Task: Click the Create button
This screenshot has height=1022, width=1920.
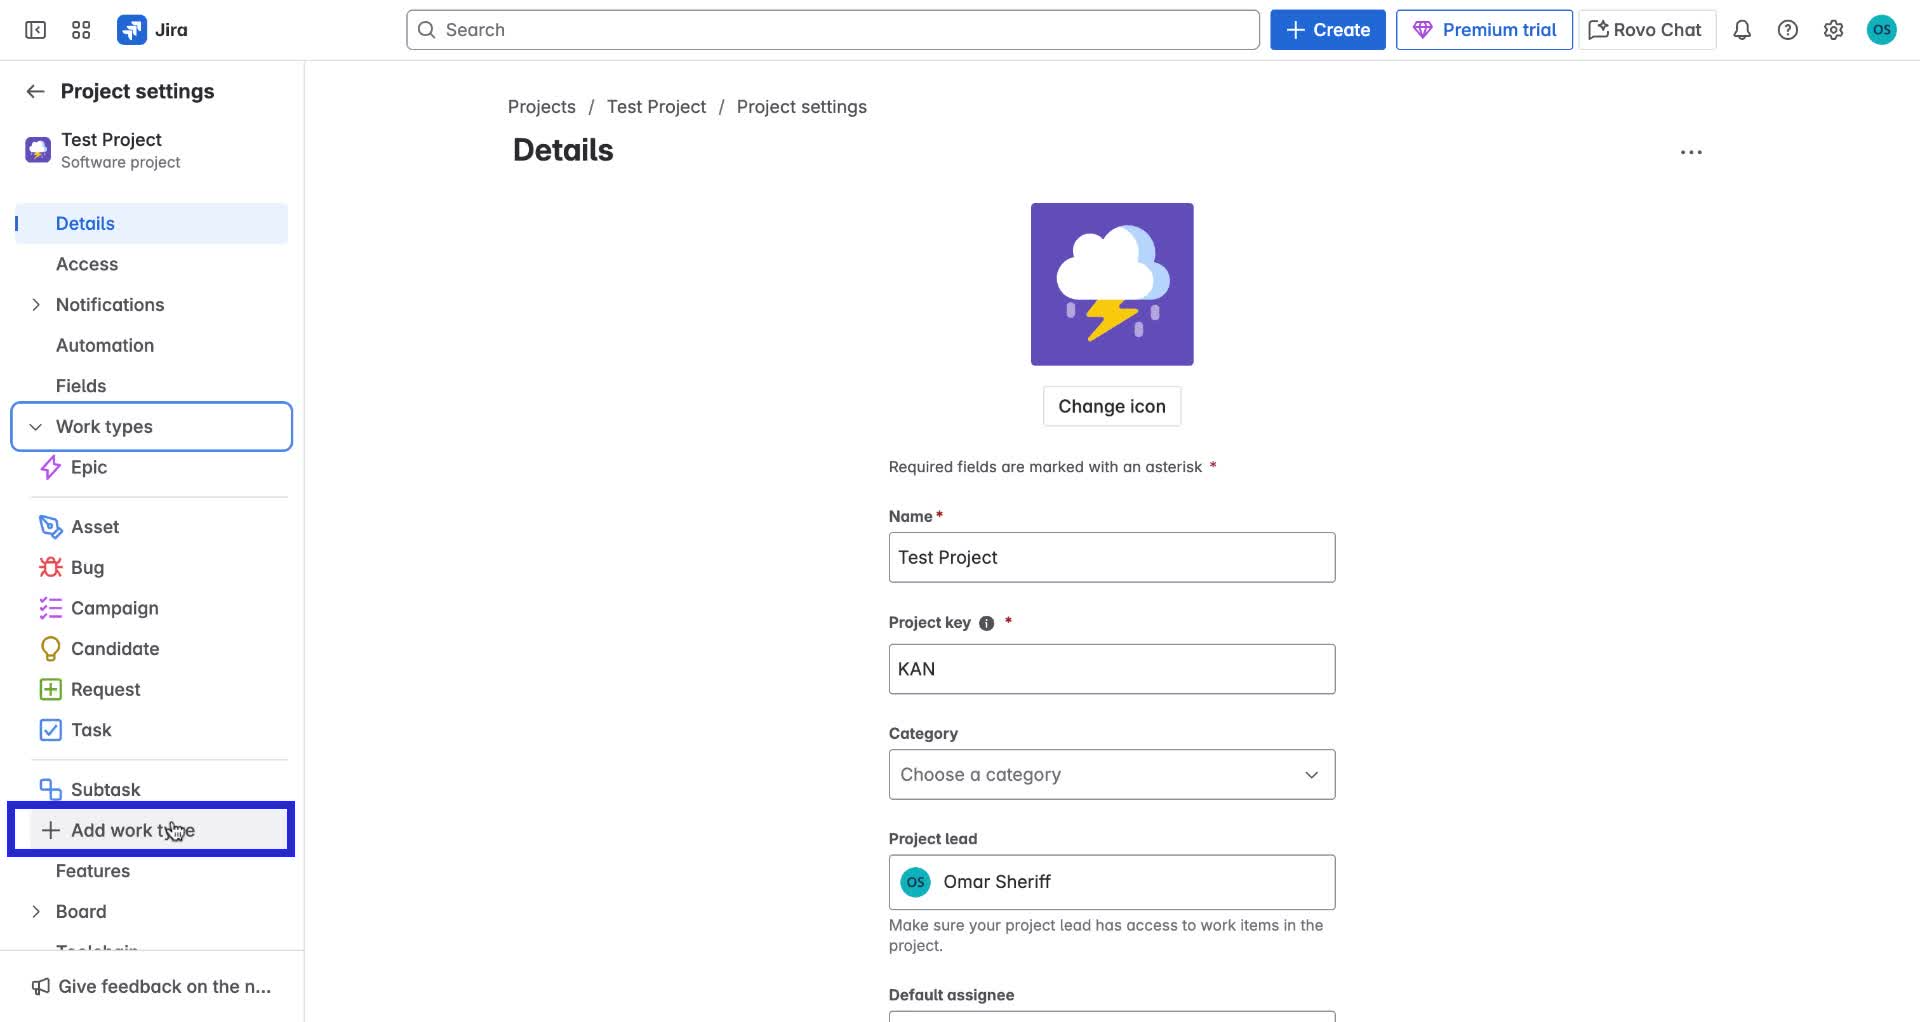Action: tap(1327, 29)
